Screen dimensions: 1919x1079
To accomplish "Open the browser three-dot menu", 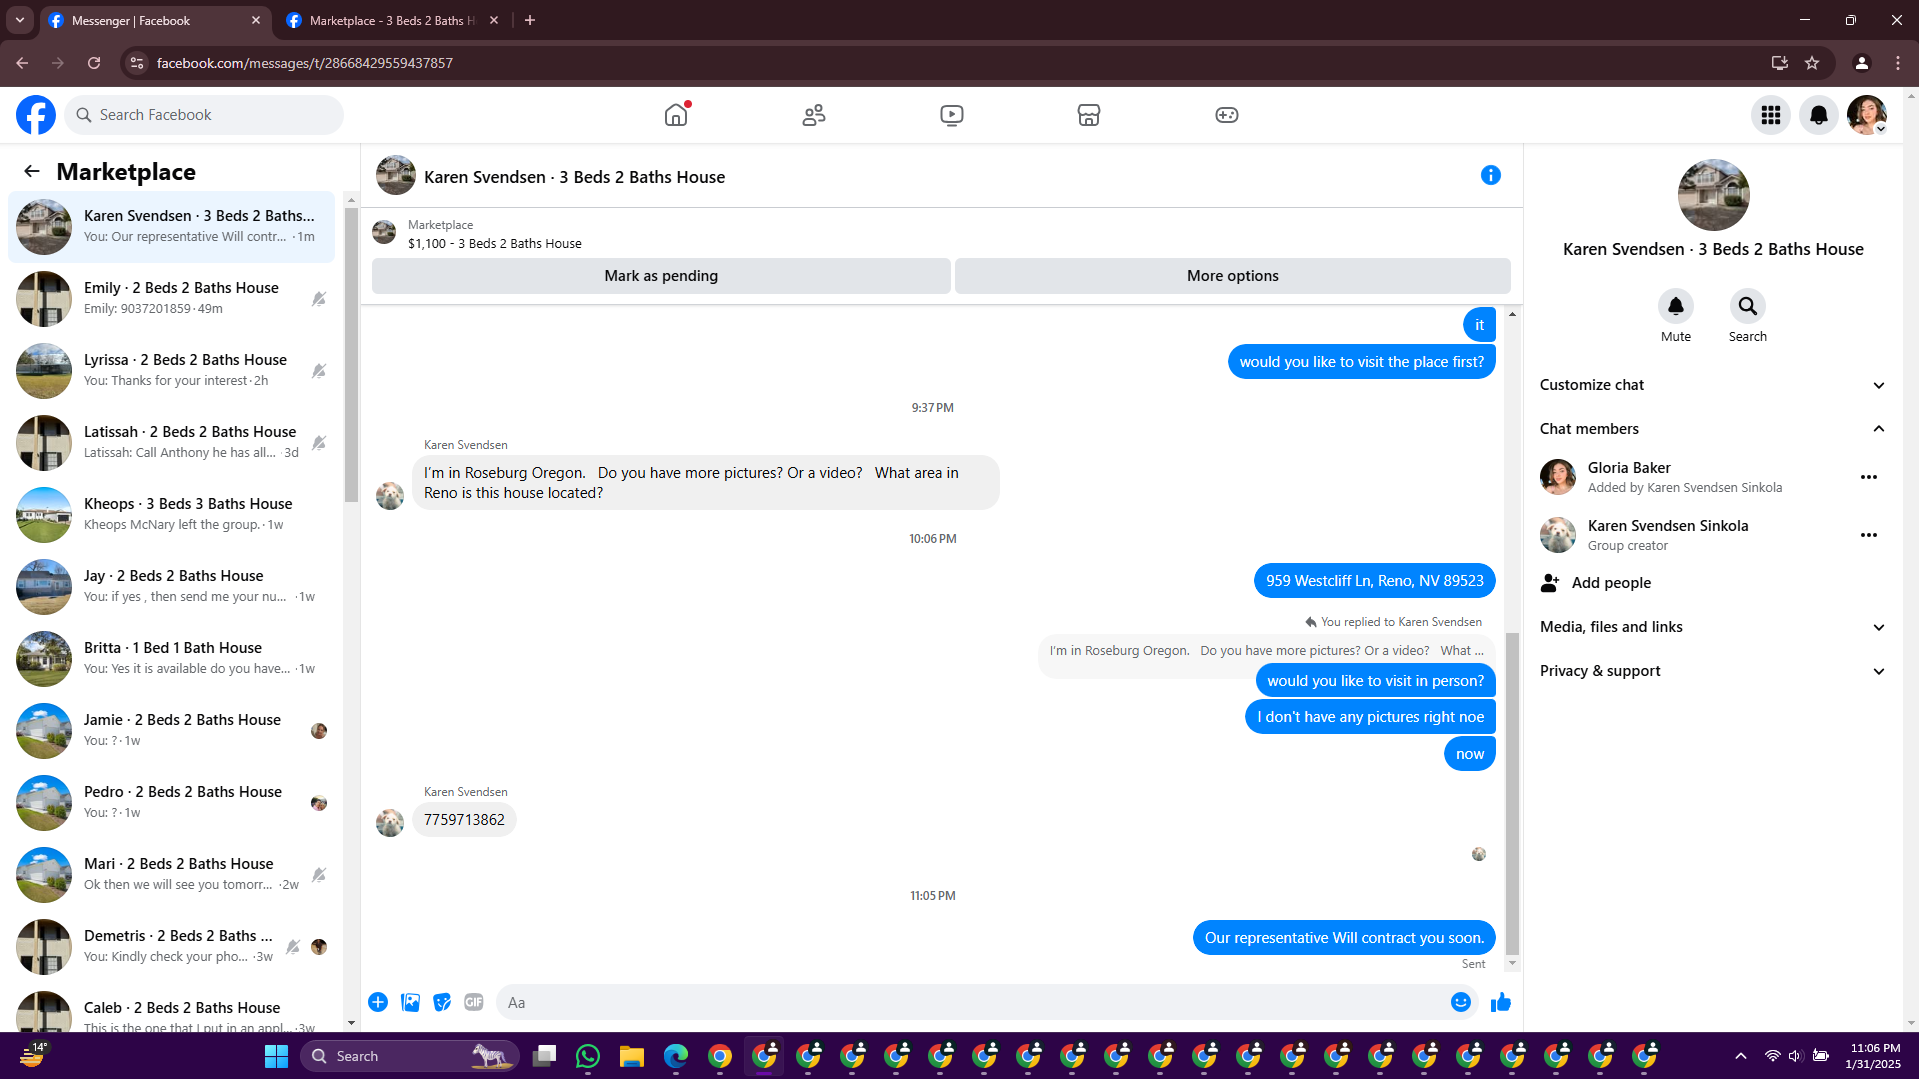I will click(1898, 63).
